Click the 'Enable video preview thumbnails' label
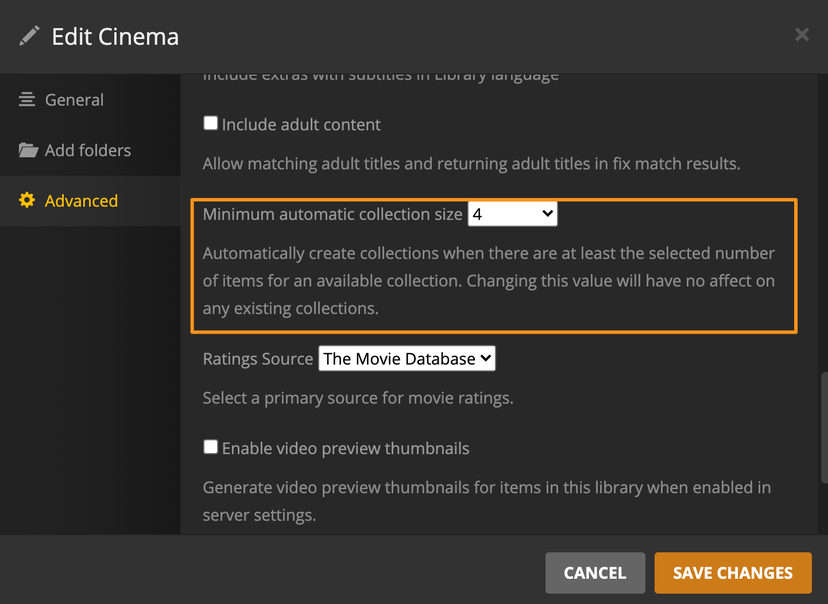The height and width of the screenshot is (604, 828). [x=345, y=448]
